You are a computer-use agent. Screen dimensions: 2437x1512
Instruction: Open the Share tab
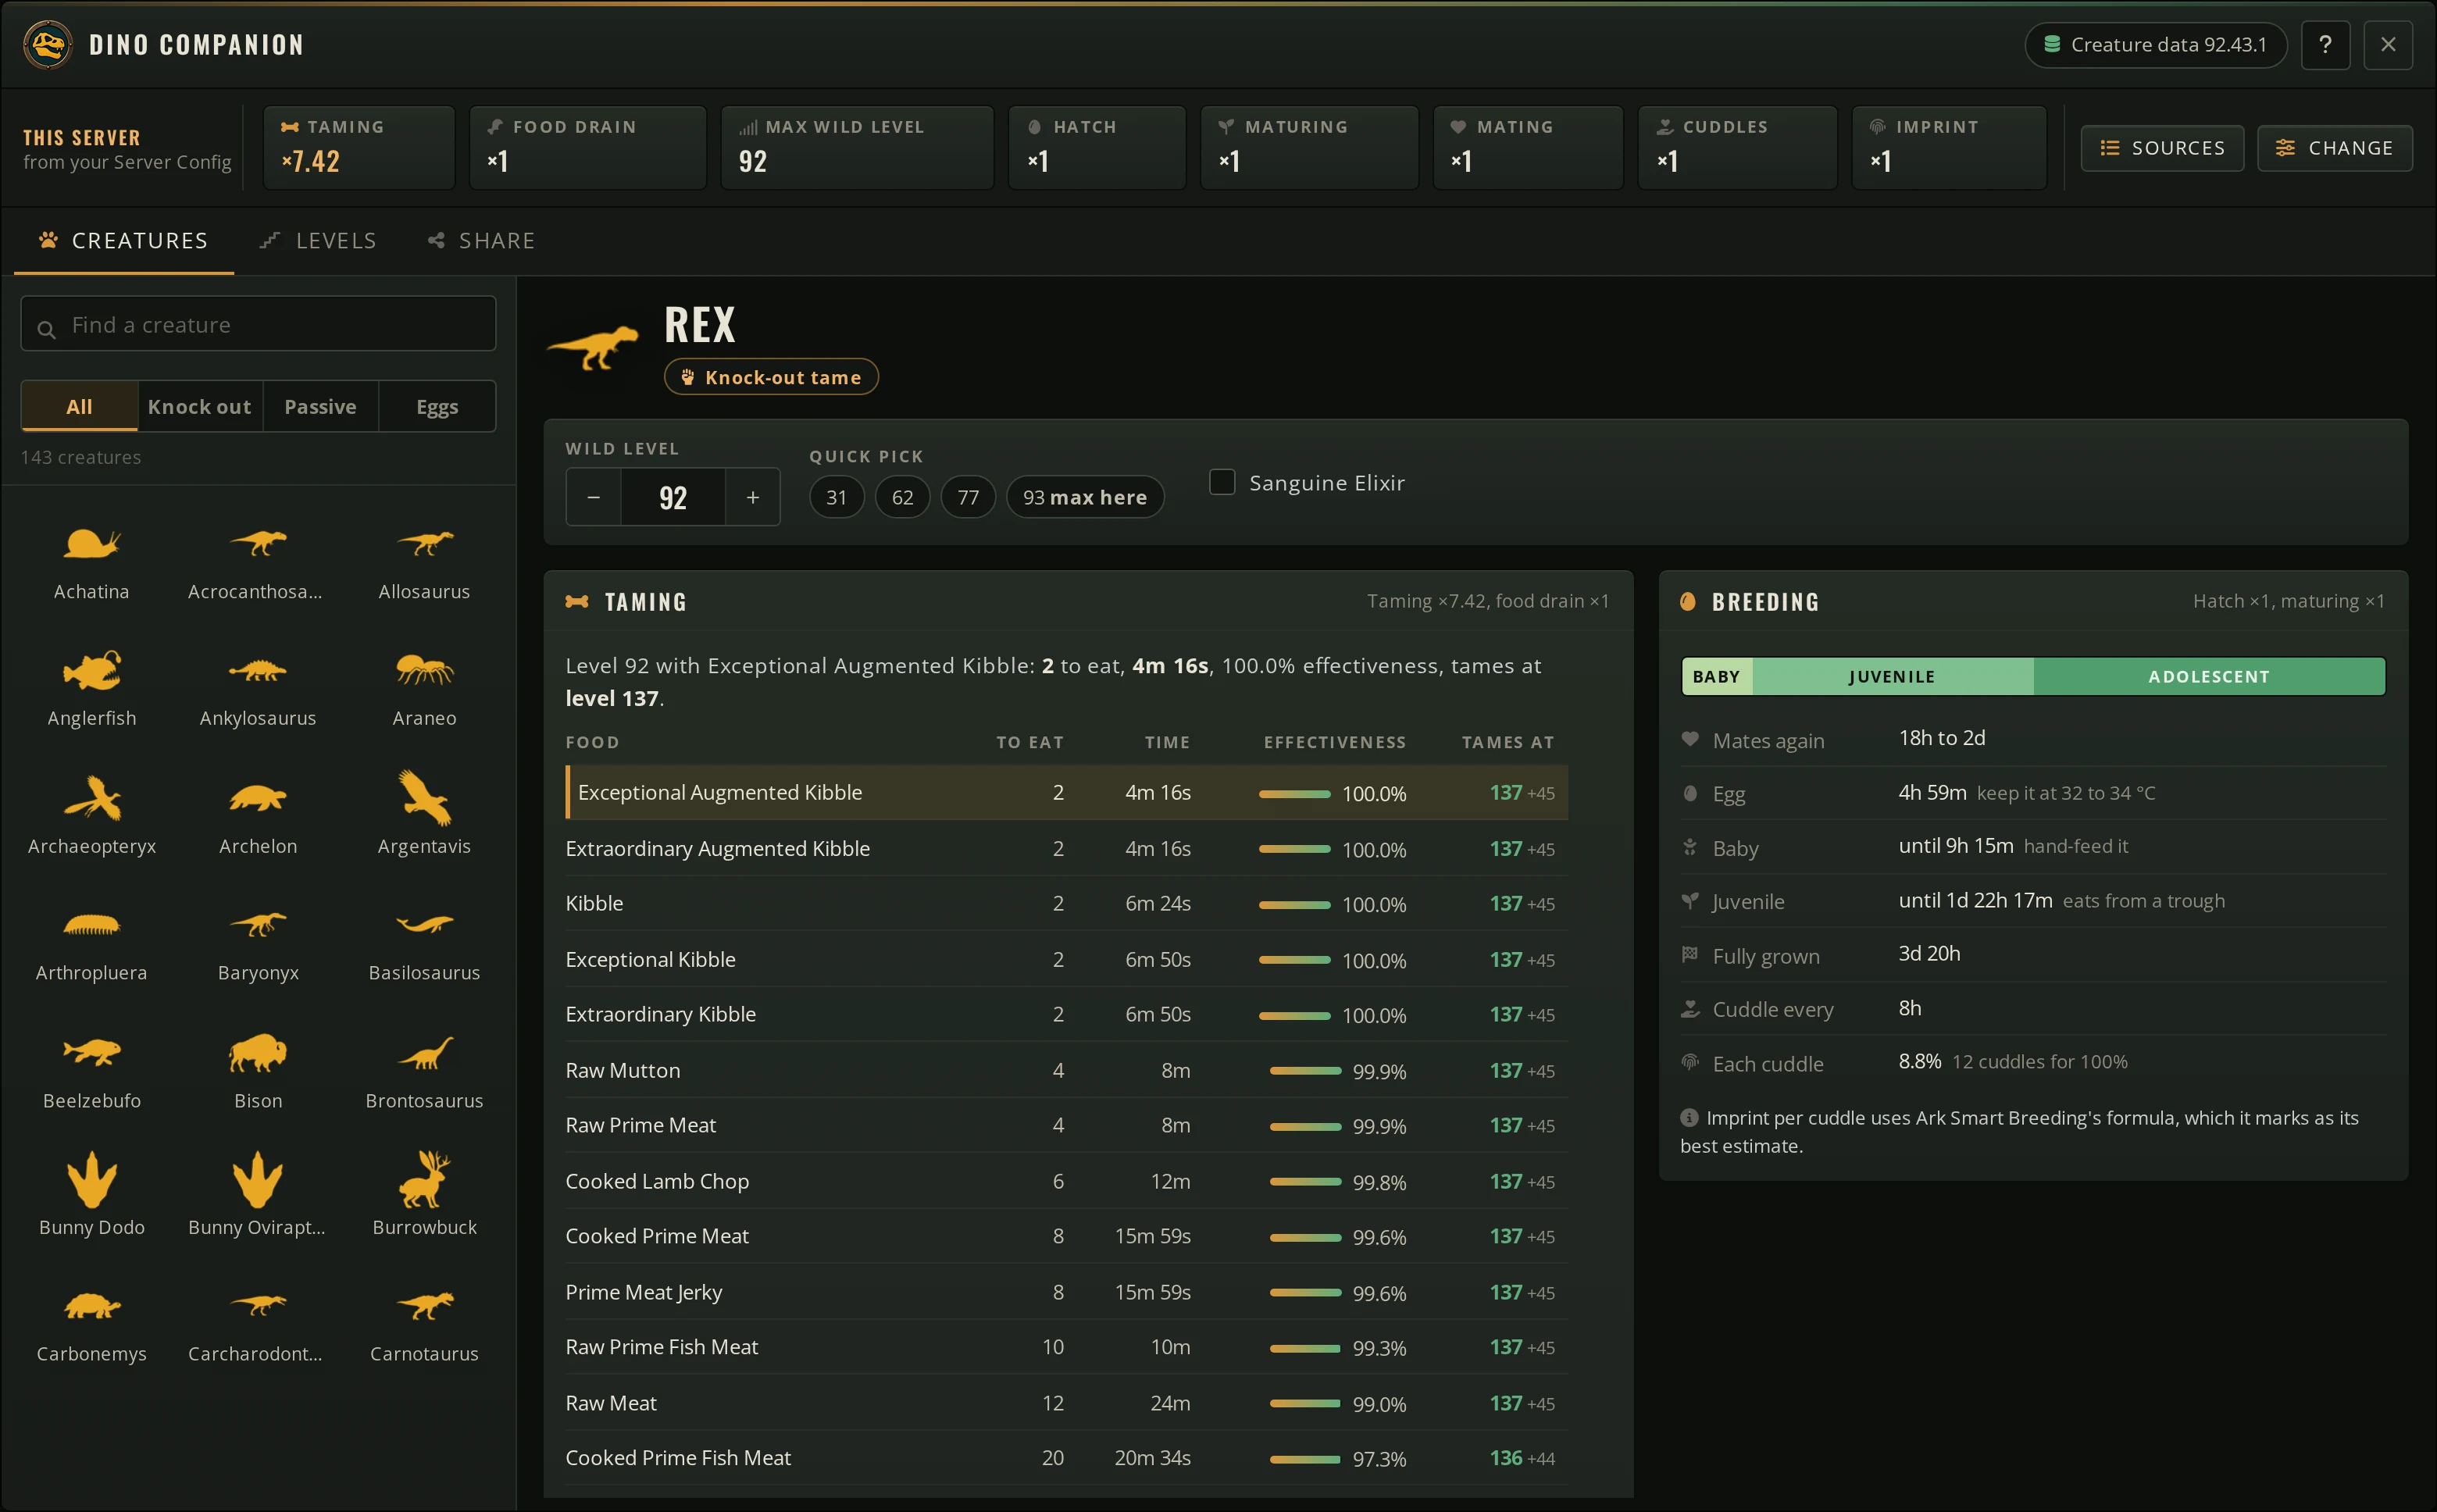tap(482, 241)
